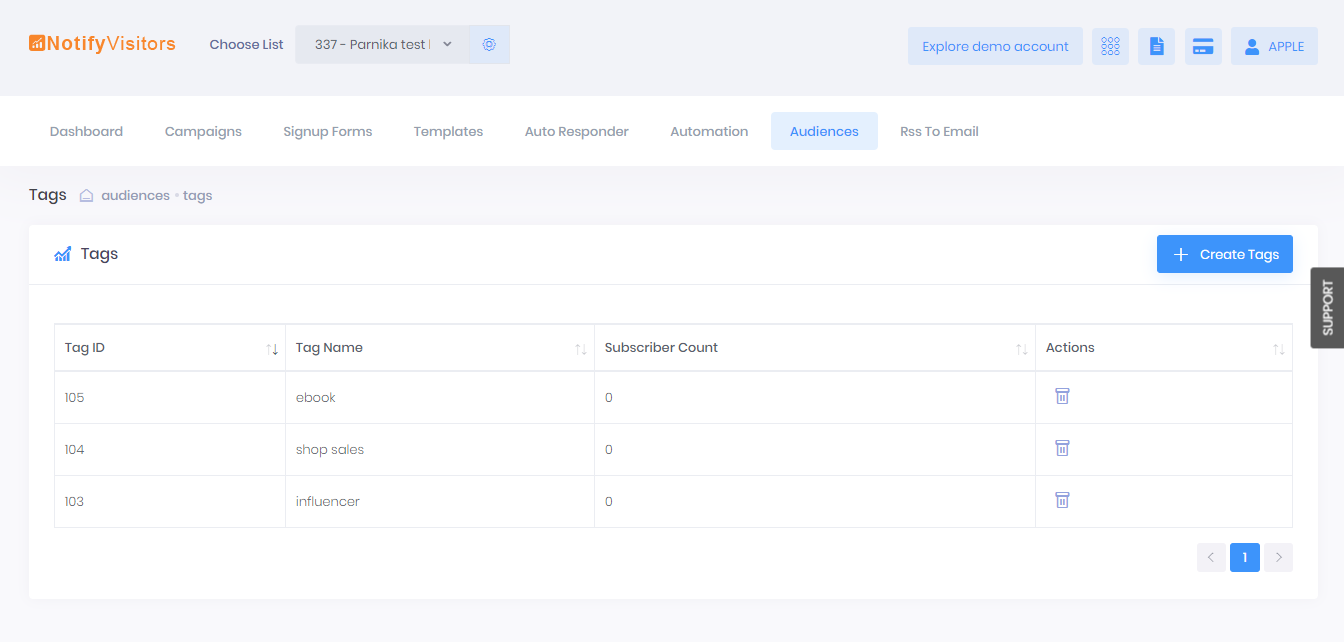Viewport: 1344px width, 642px height.
Task: Go to previous page of tags
Action: point(1211,557)
